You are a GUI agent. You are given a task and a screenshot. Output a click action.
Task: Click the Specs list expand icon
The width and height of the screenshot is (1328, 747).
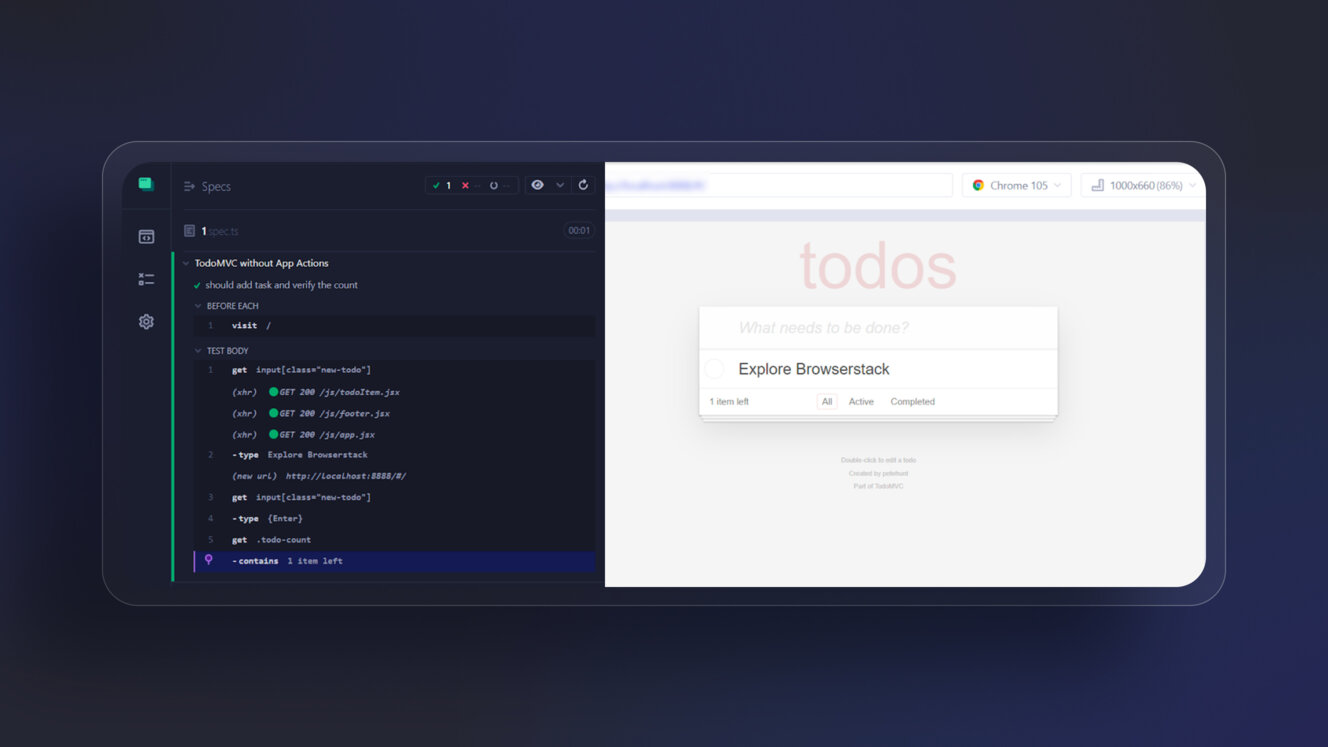[189, 186]
